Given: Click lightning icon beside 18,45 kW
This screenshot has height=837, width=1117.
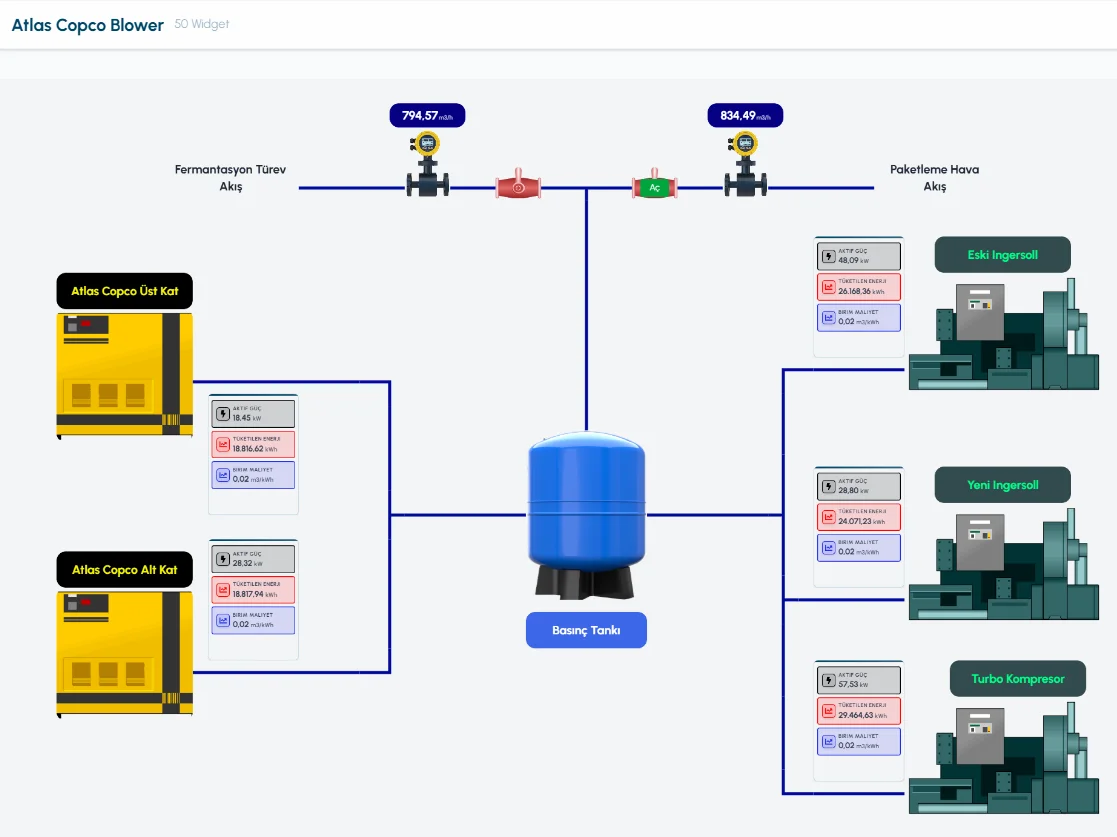Looking at the screenshot, I should click(x=223, y=414).
